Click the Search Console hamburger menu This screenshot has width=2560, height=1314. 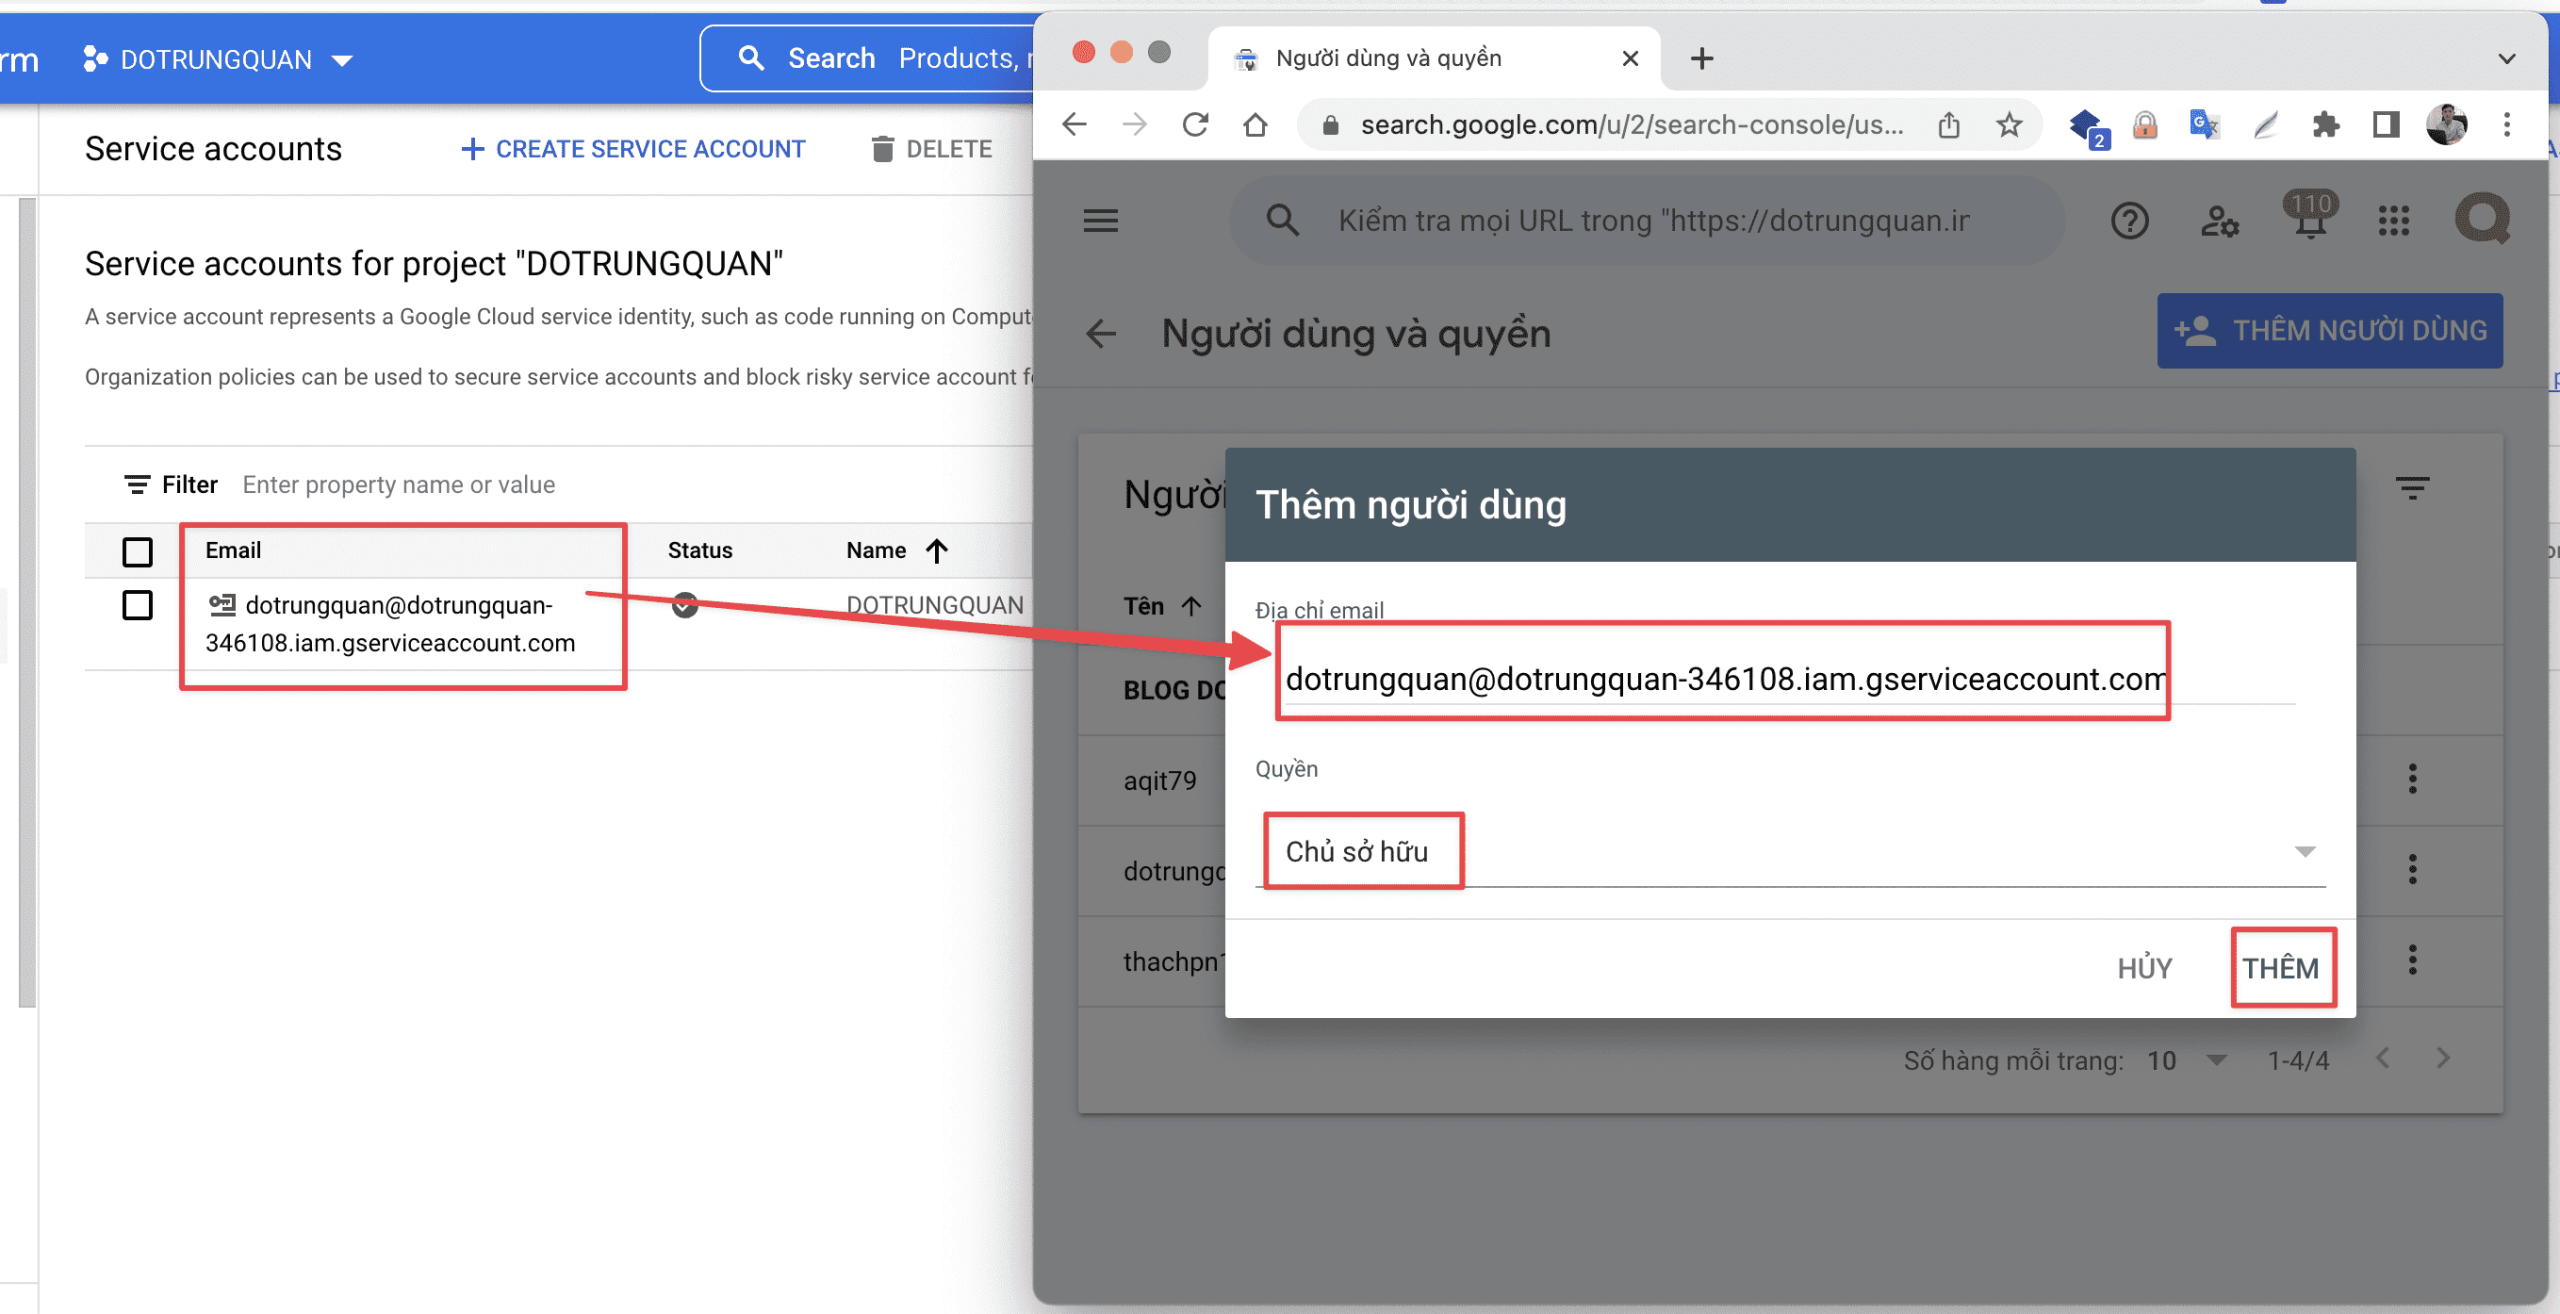tap(1100, 220)
